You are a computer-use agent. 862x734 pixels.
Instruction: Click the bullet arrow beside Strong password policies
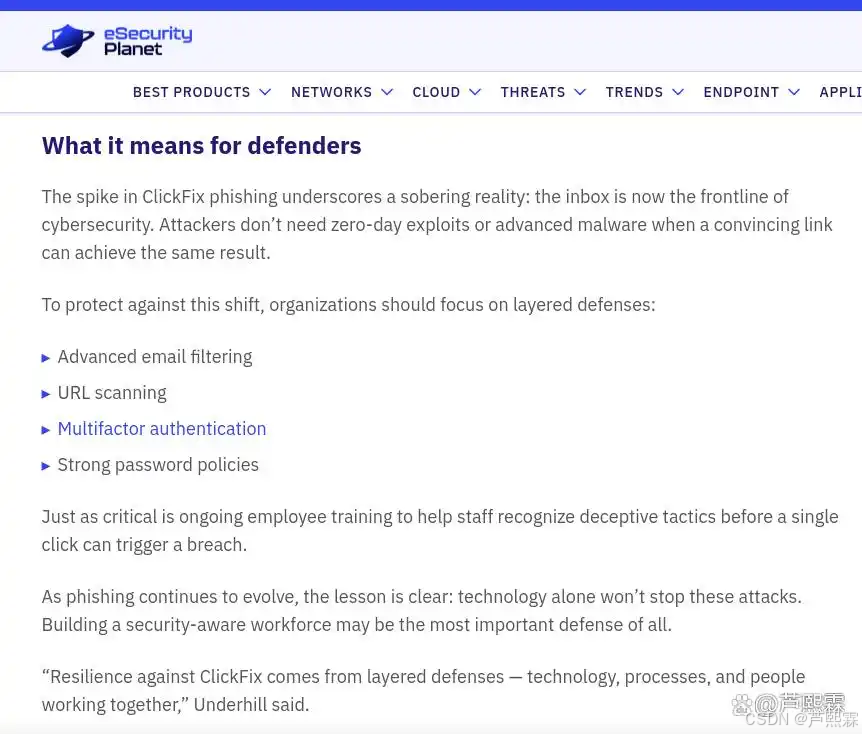[46, 466]
